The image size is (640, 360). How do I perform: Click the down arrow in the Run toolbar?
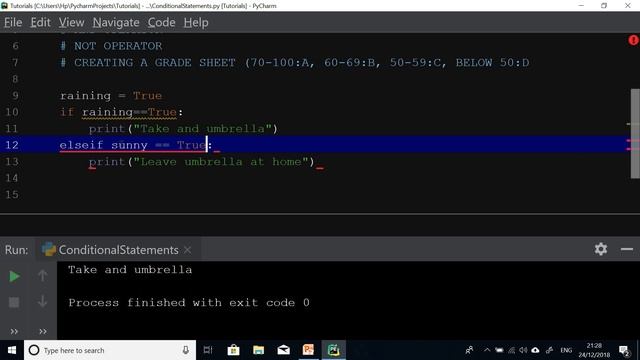coord(42,302)
